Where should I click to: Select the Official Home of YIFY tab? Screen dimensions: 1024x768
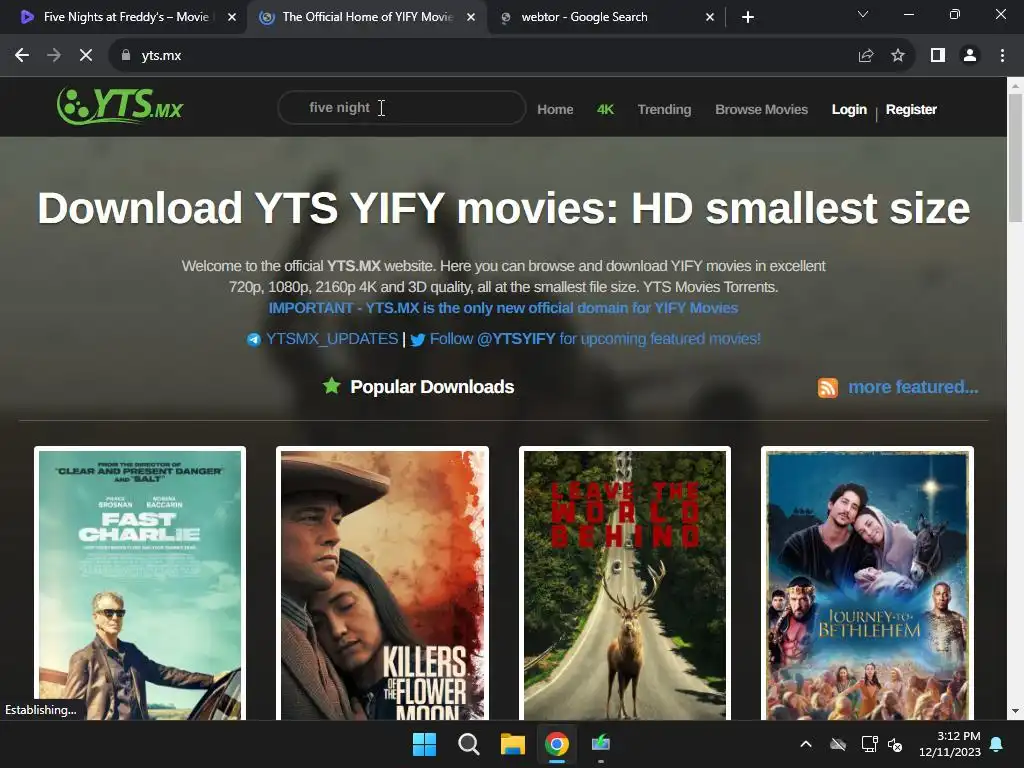click(367, 17)
